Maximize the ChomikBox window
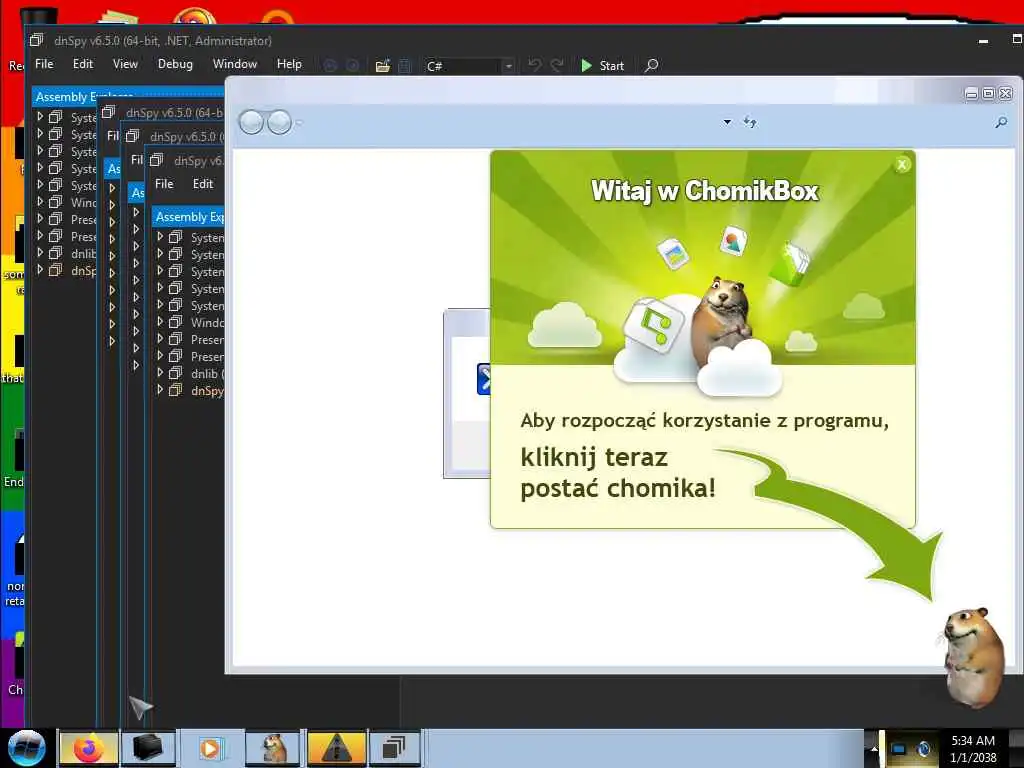The image size is (1024, 768). 988,94
